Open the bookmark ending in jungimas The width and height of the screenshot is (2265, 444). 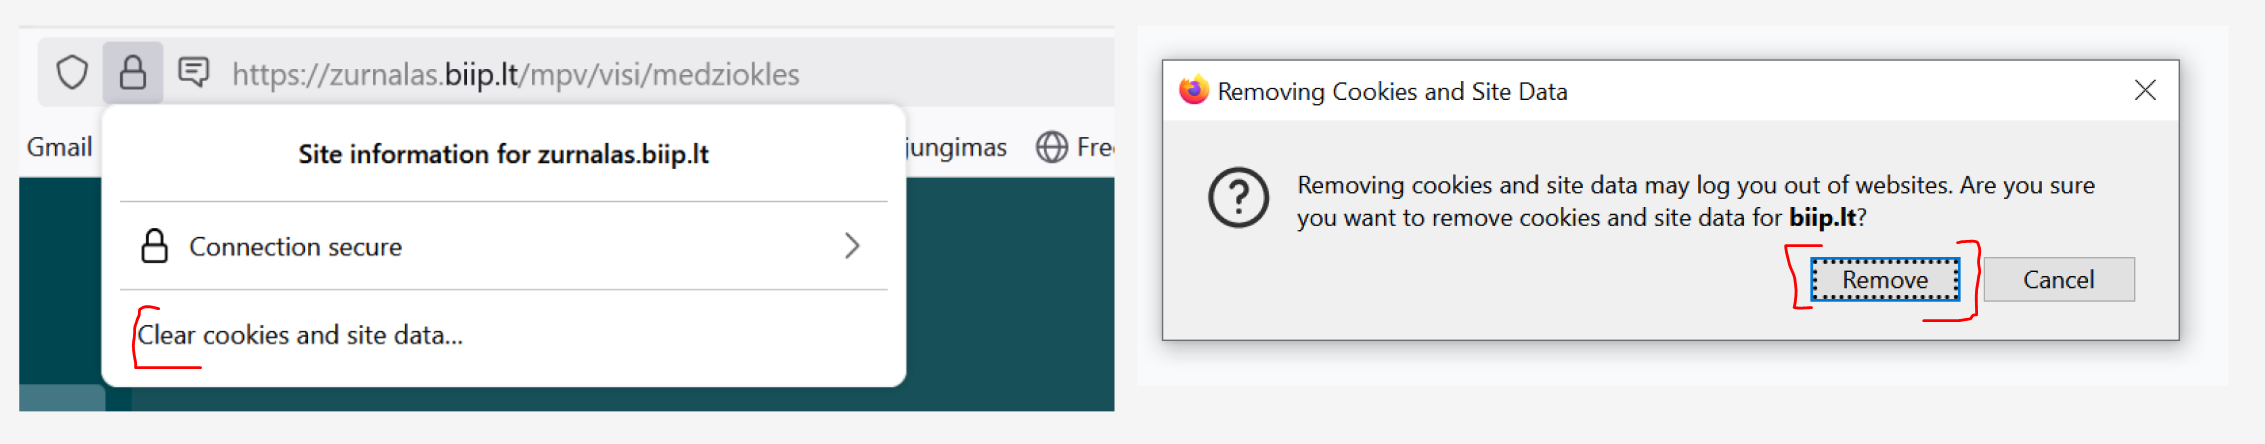[x=956, y=147]
